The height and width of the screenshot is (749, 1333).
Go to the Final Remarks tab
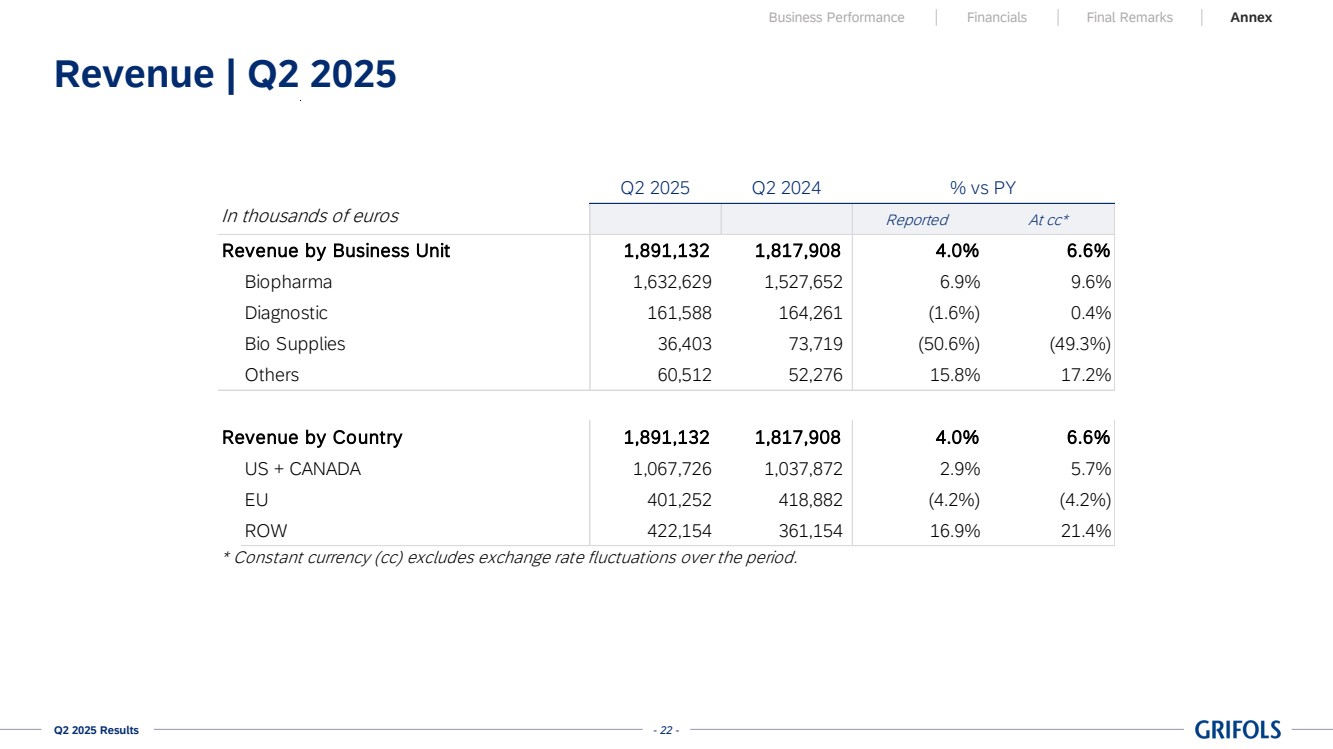click(x=1129, y=17)
